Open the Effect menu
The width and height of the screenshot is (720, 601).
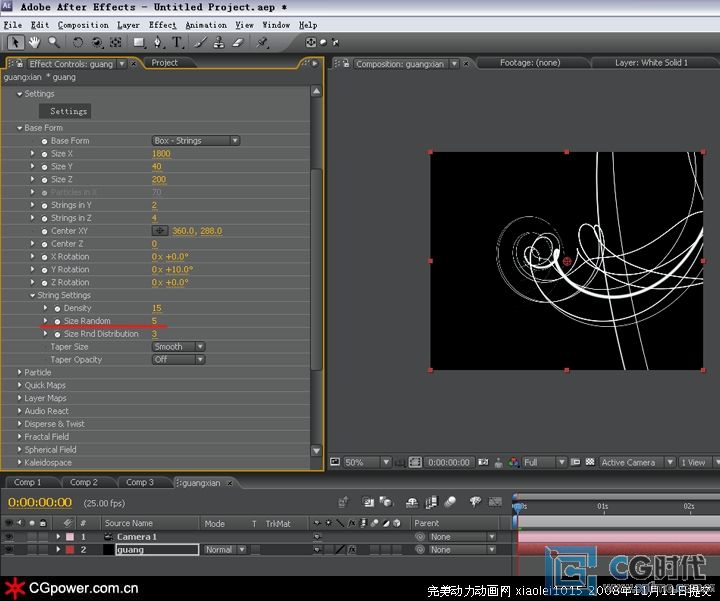162,25
